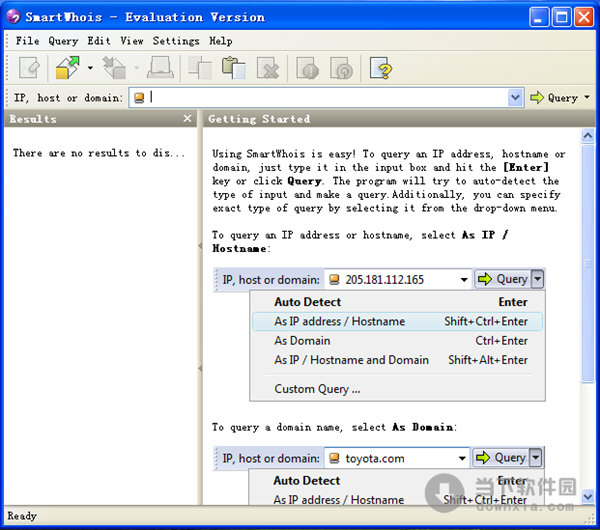Click the Paste clipboard toolbar icon
Image resolution: width=600 pixels, height=530 pixels.
tap(233, 68)
